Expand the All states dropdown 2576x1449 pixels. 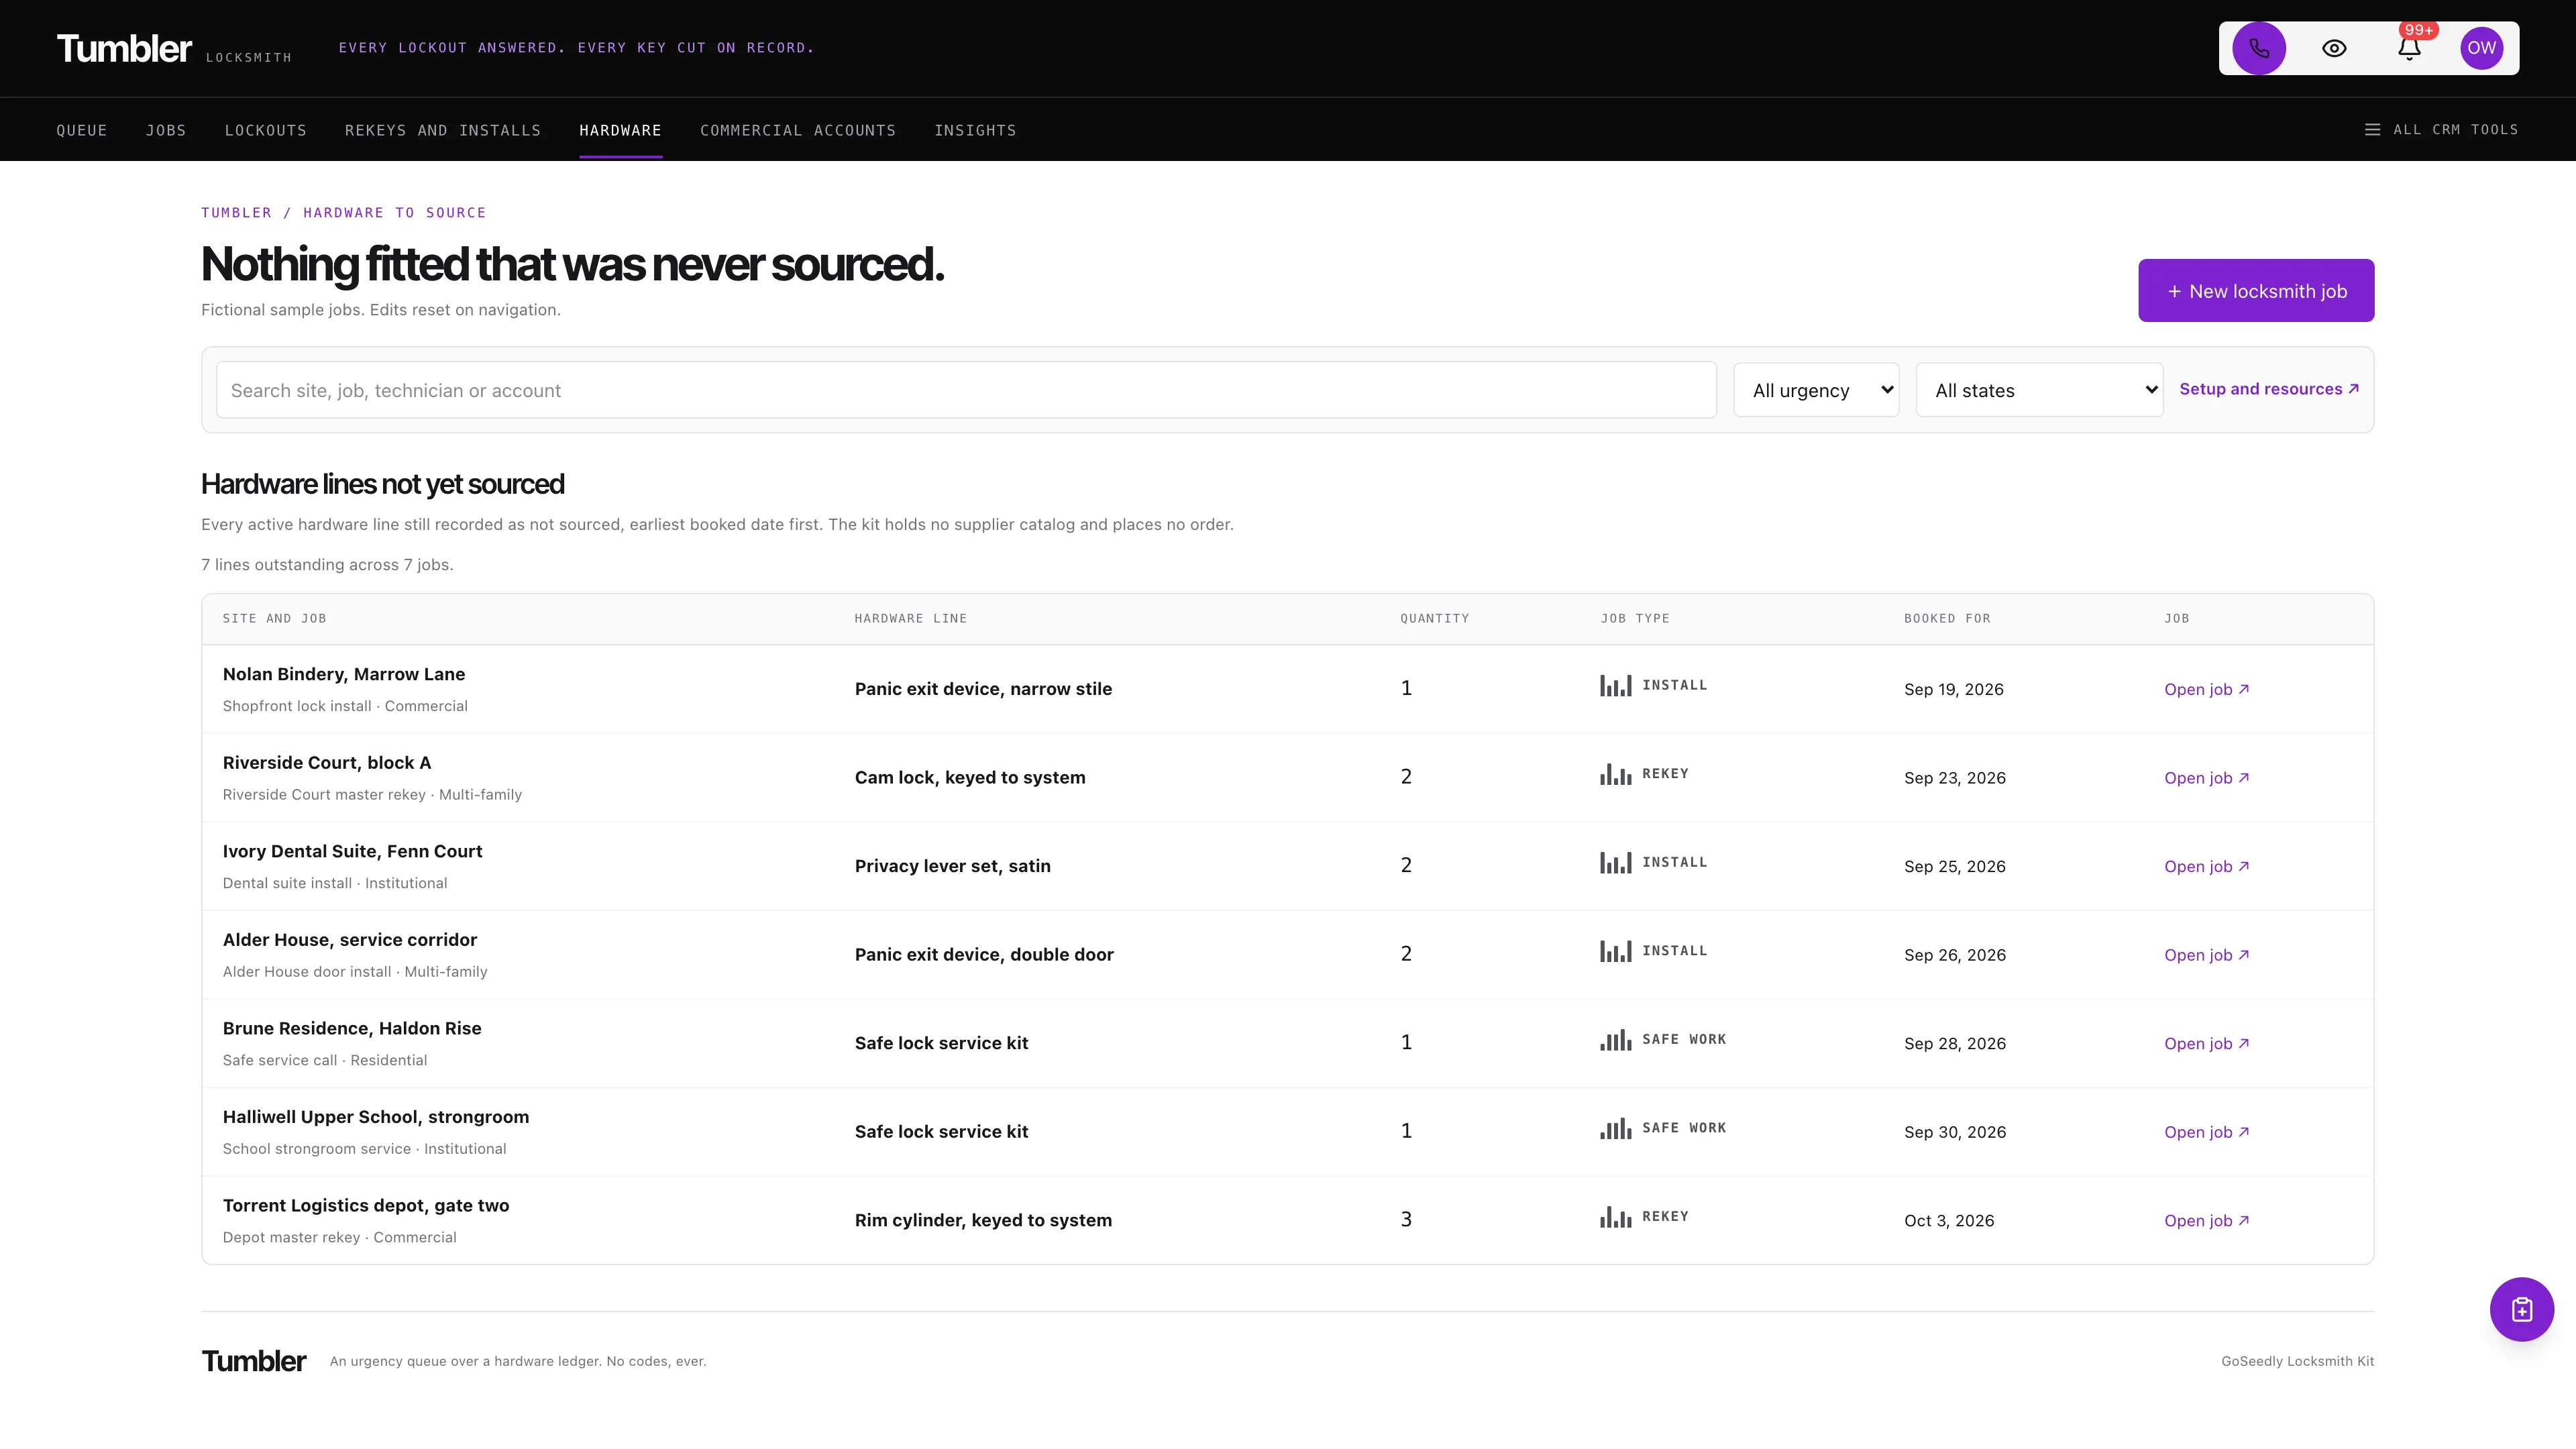point(2039,390)
